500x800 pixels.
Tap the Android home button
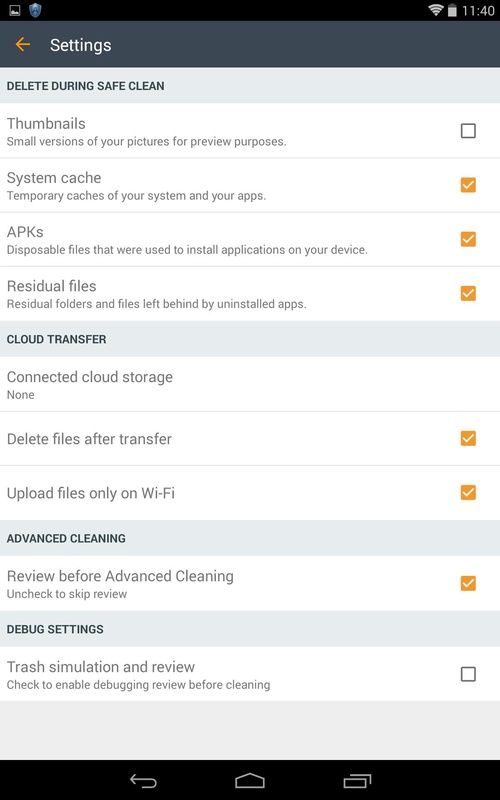pos(249,781)
